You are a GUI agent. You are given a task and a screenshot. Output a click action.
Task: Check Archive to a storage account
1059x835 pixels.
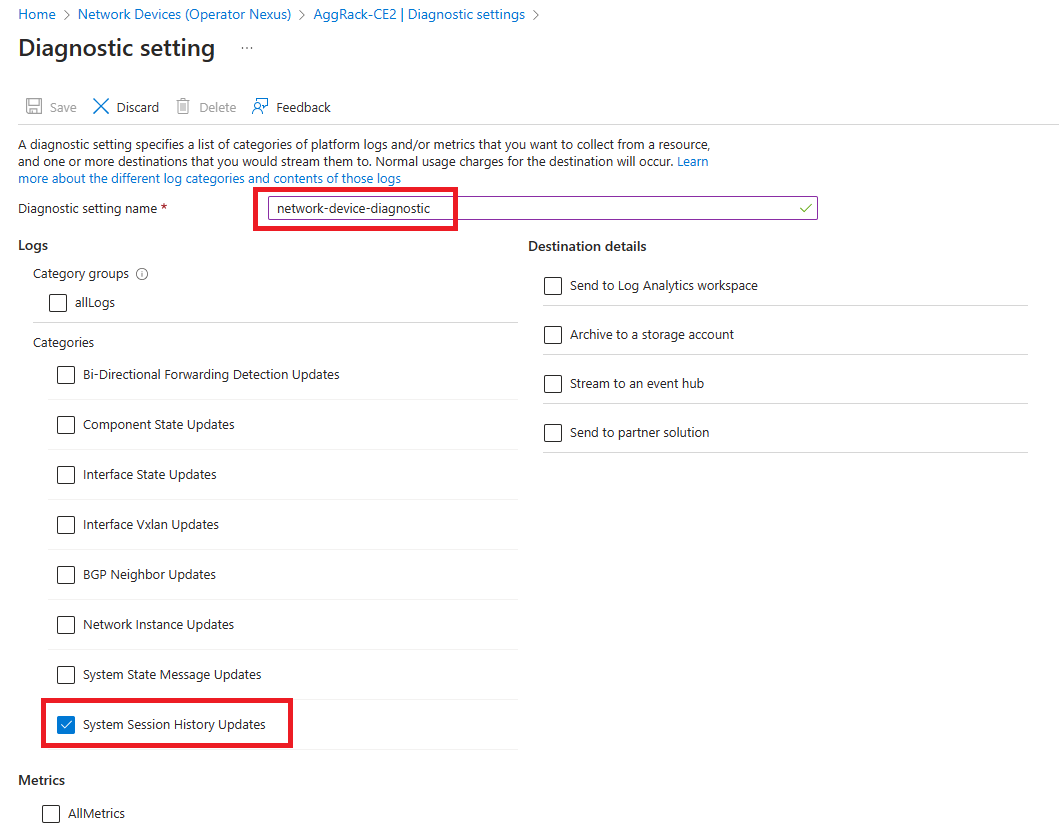[x=553, y=335]
